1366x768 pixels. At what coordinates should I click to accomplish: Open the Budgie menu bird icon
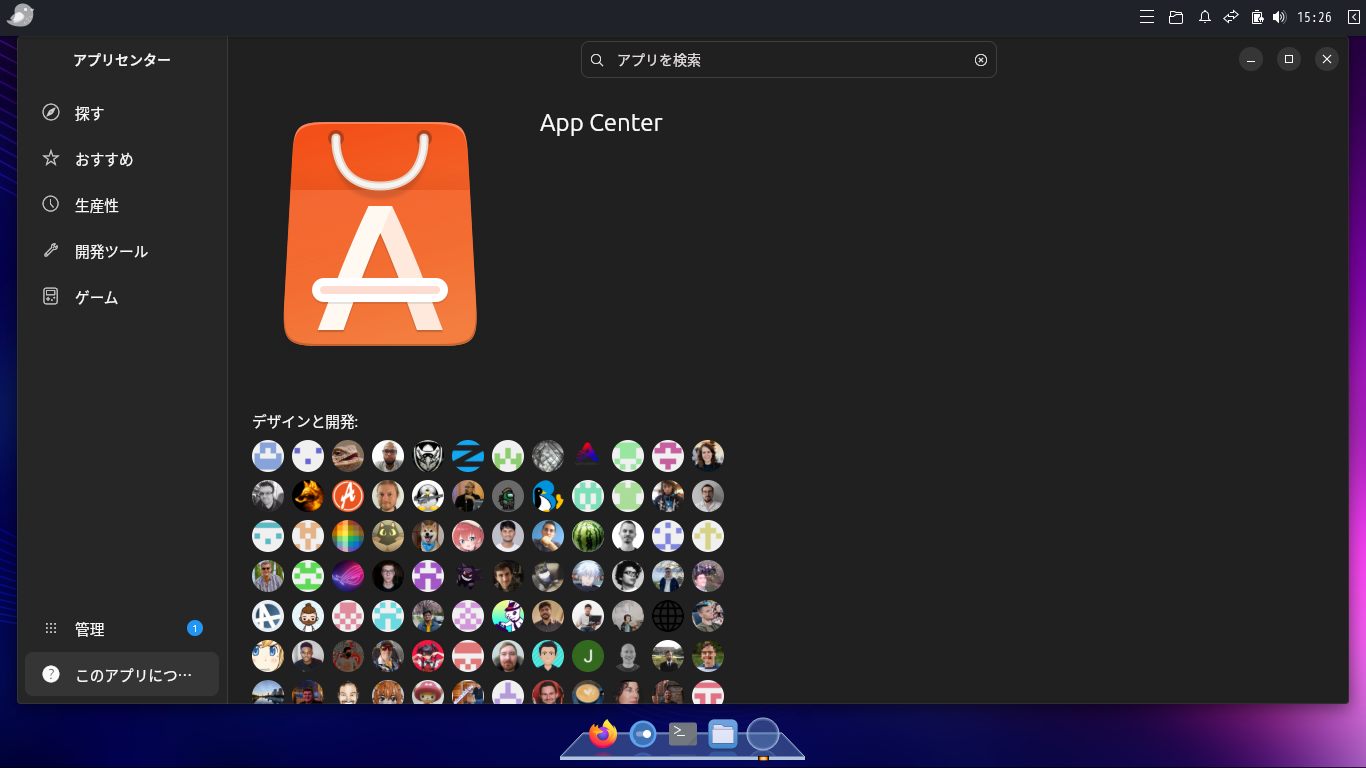tap(20, 16)
